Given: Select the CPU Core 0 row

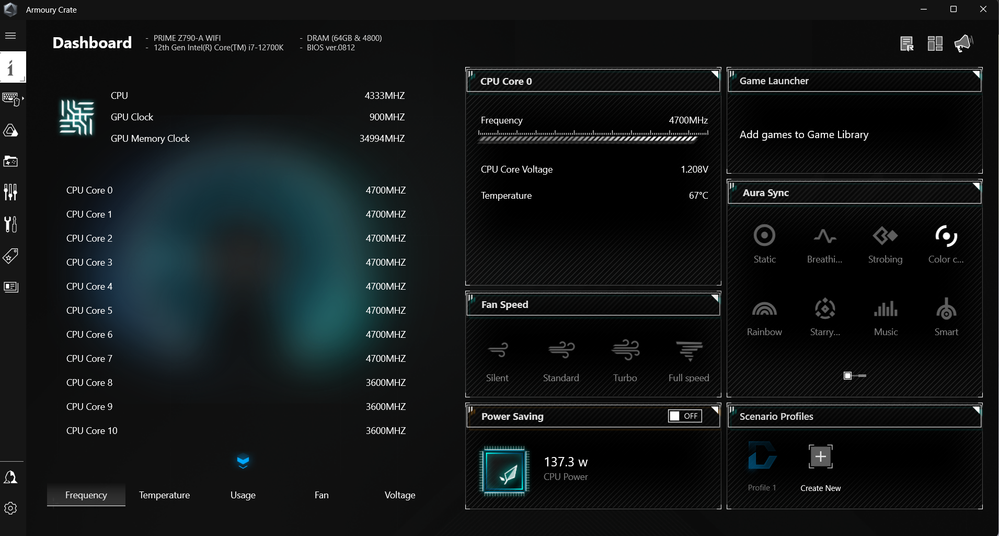Looking at the screenshot, I should click(x=236, y=191).
